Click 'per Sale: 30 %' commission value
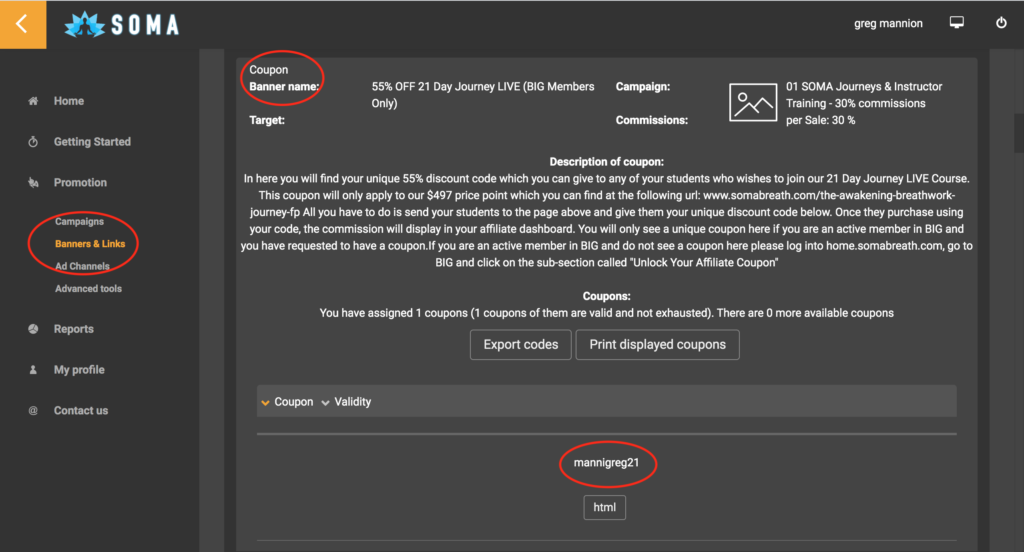The width and height of the screenshot is (1024, 552). point(820,120)
